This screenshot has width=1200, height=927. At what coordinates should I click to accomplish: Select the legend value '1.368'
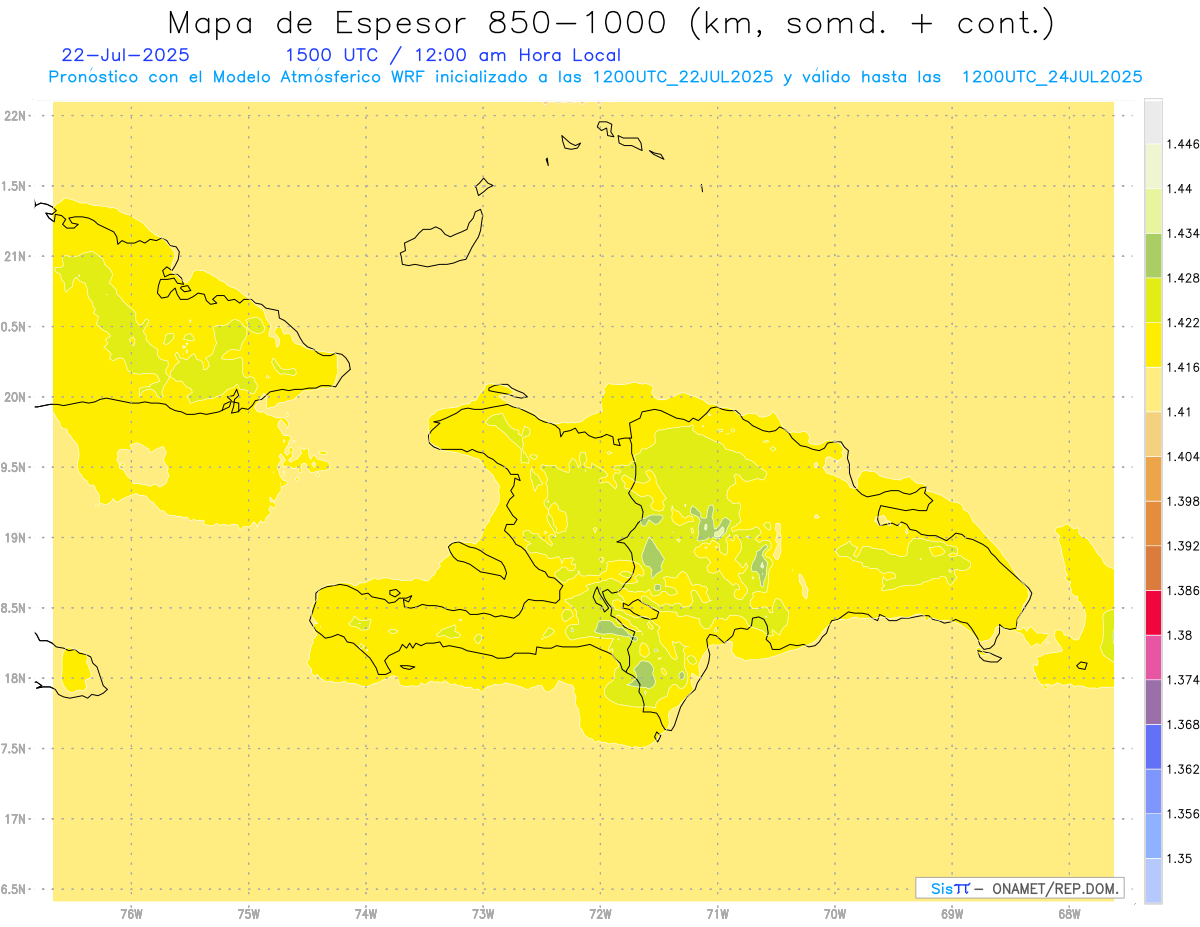tap(1183, 724)
